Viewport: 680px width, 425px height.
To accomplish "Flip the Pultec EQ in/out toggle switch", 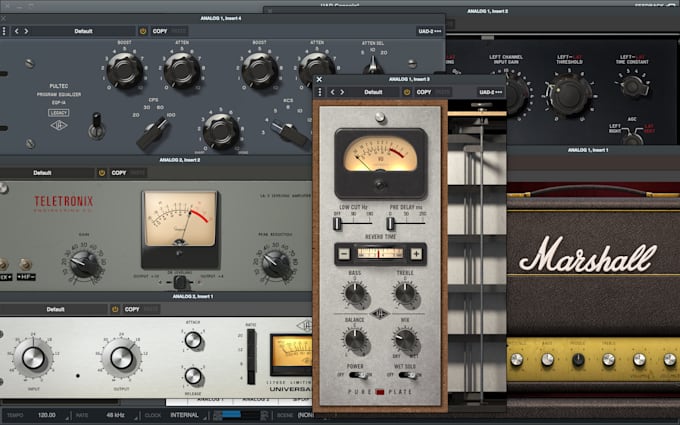I will 96,126.
